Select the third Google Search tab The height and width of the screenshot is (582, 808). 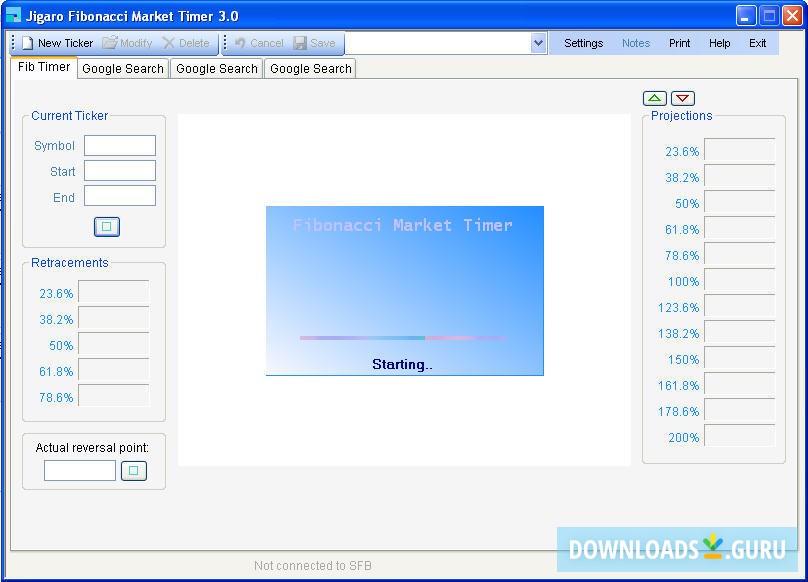click(x=310, y=69)
